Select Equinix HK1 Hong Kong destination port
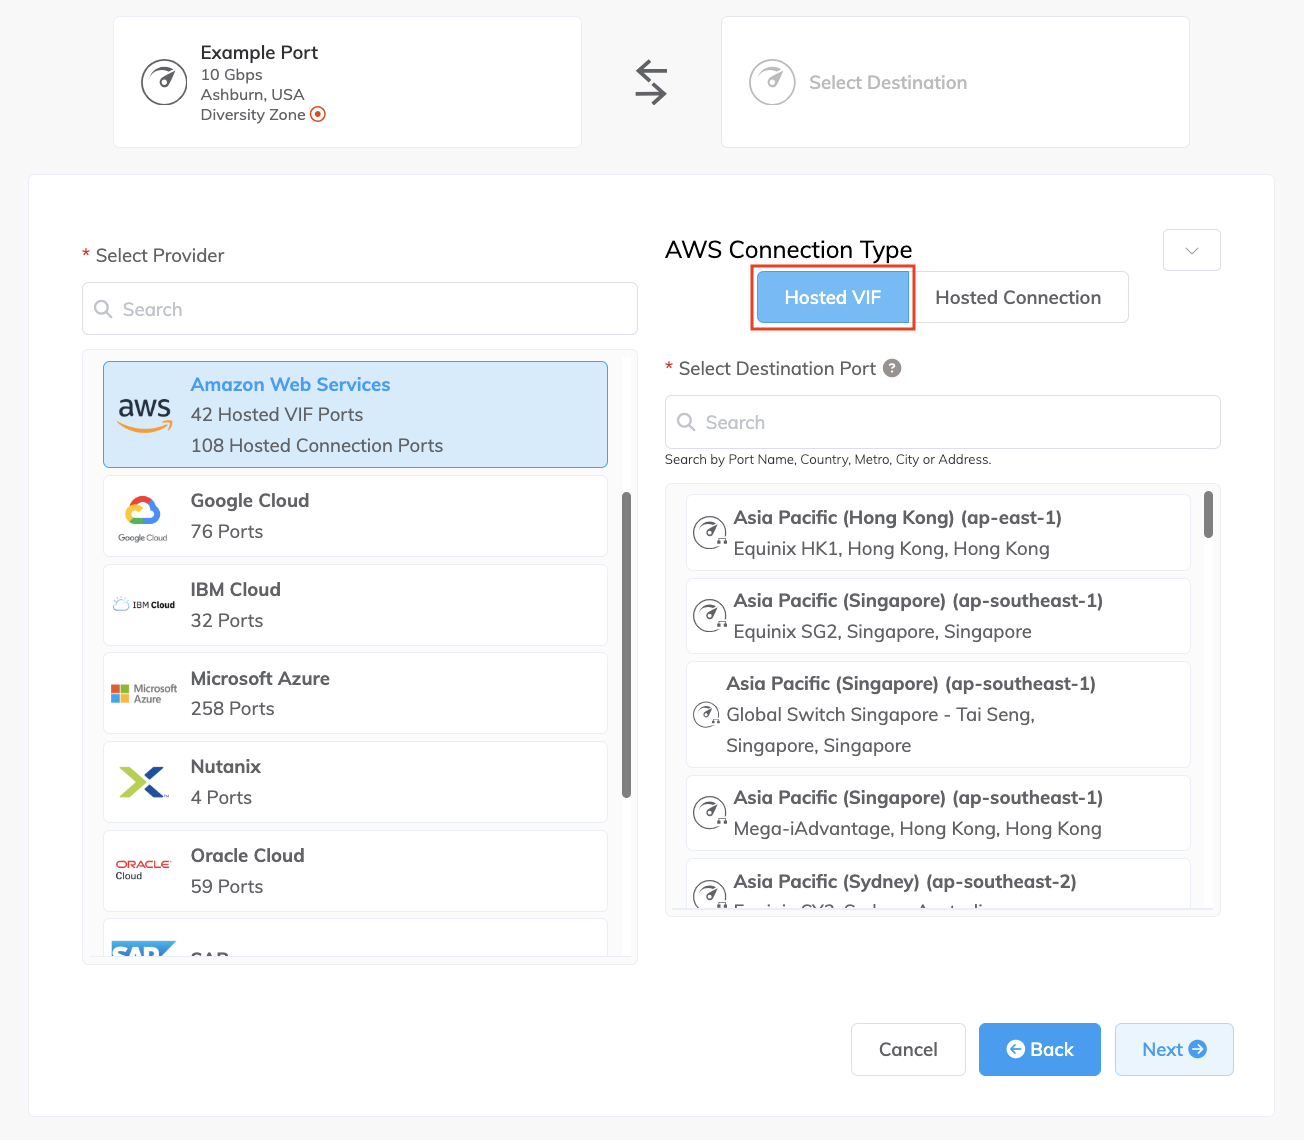This screenshot has width=1304, height=1140. (x=937, y=533)
